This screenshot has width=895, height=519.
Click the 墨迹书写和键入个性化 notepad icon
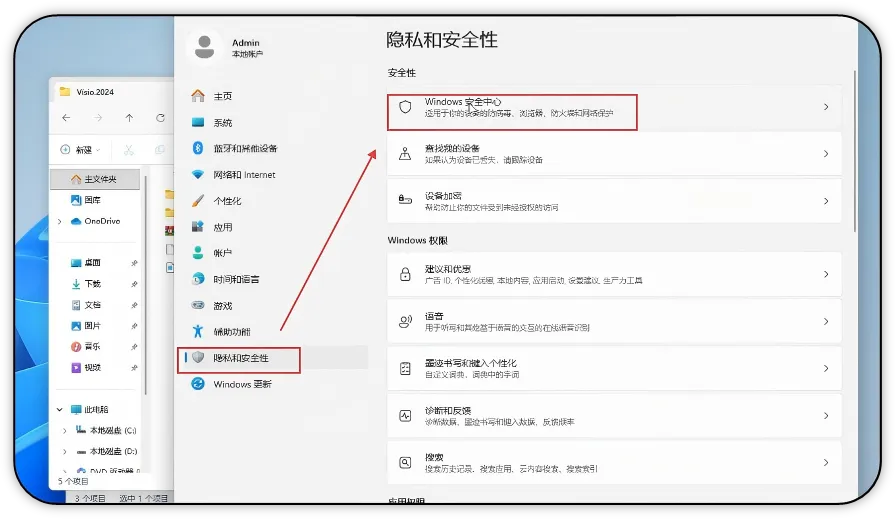[x=405, y=368]
